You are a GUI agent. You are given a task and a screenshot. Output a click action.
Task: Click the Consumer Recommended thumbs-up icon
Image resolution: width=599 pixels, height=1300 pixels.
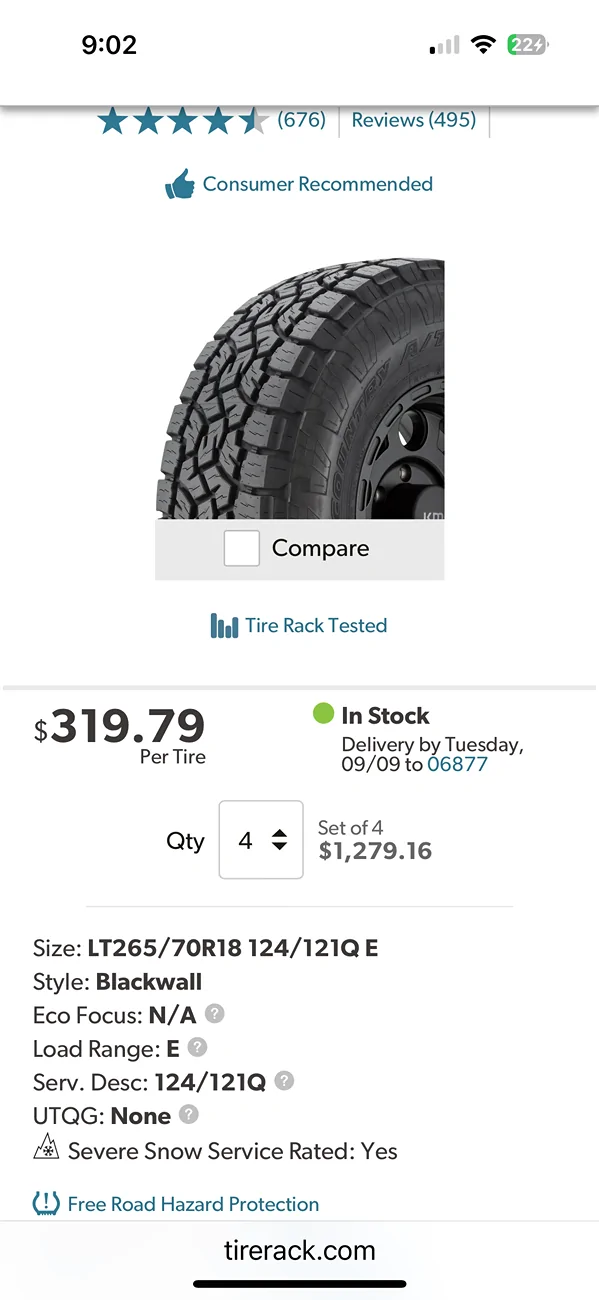[x=181, y=183]
